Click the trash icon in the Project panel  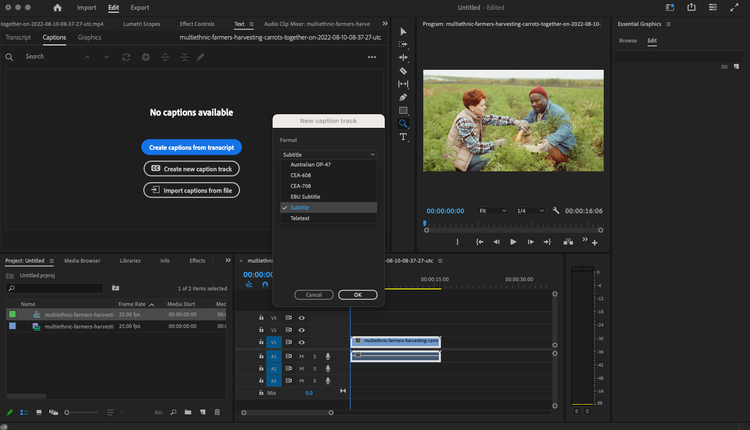(x=217, y=412)
